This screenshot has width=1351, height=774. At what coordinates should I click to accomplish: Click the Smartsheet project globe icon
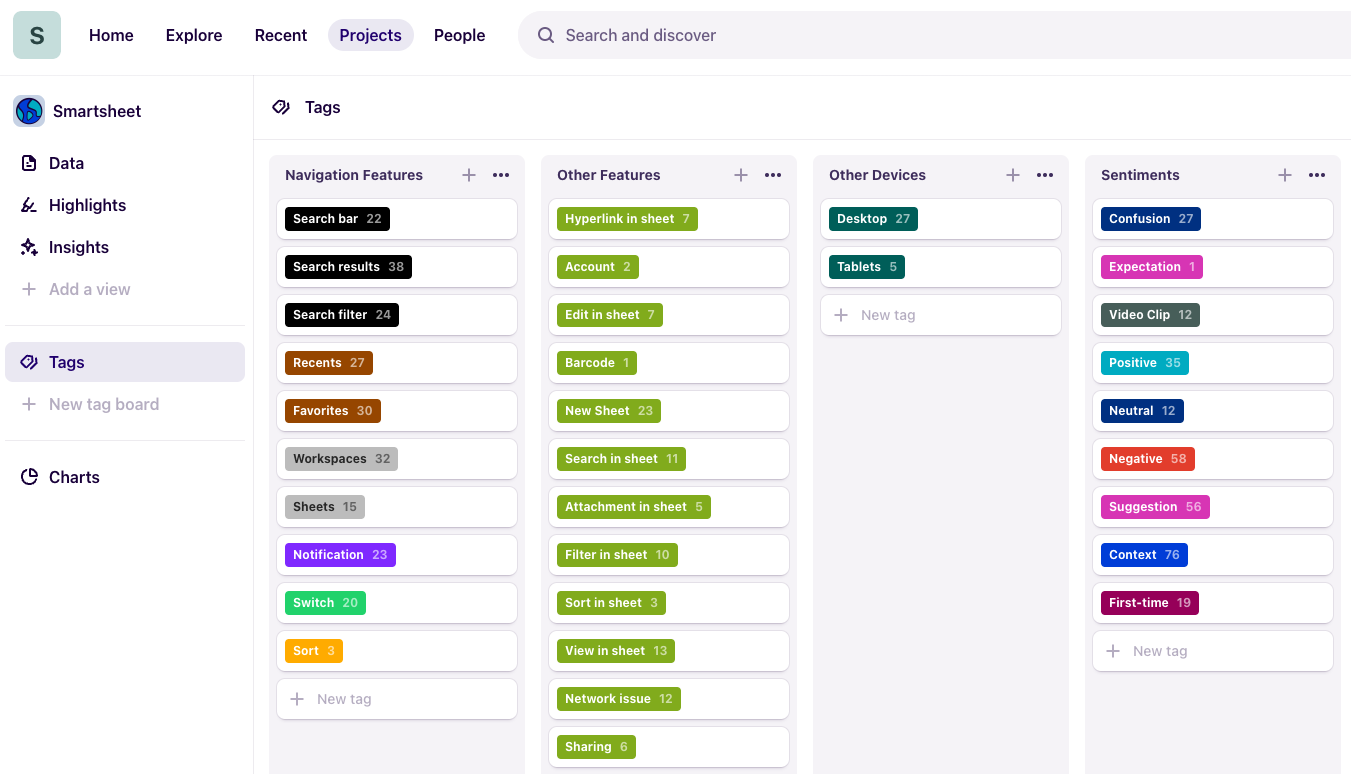[29, 111]
